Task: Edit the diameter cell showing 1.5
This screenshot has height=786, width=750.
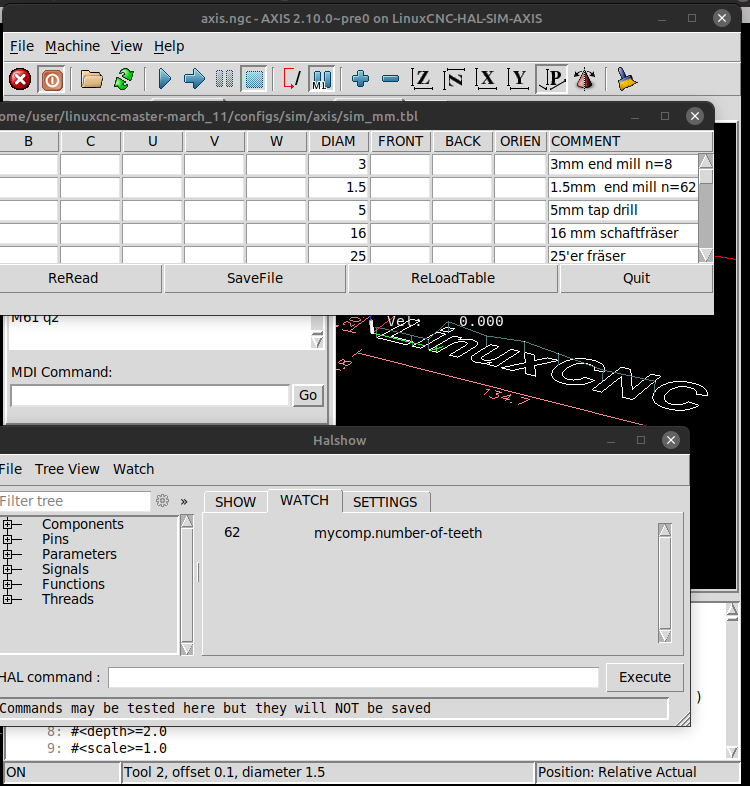Action: pyautogui.click(x=338, y=187)
